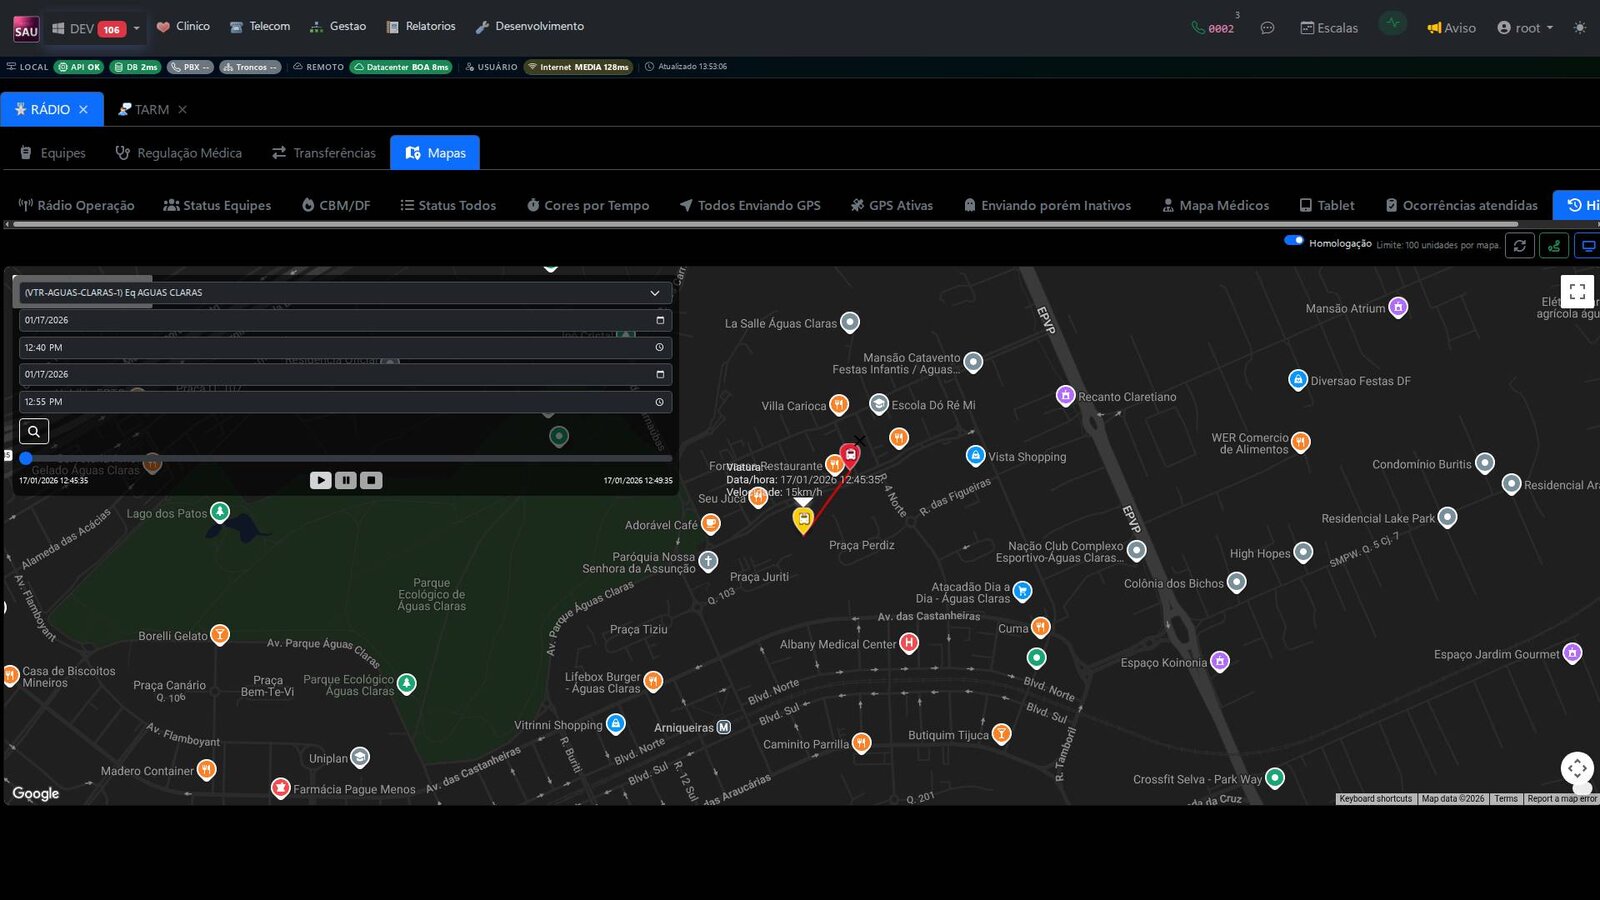The width and height of the screenshot is (1600, 900).
Task: Click the start date field 01/17/2026
Action: [345, 320]
